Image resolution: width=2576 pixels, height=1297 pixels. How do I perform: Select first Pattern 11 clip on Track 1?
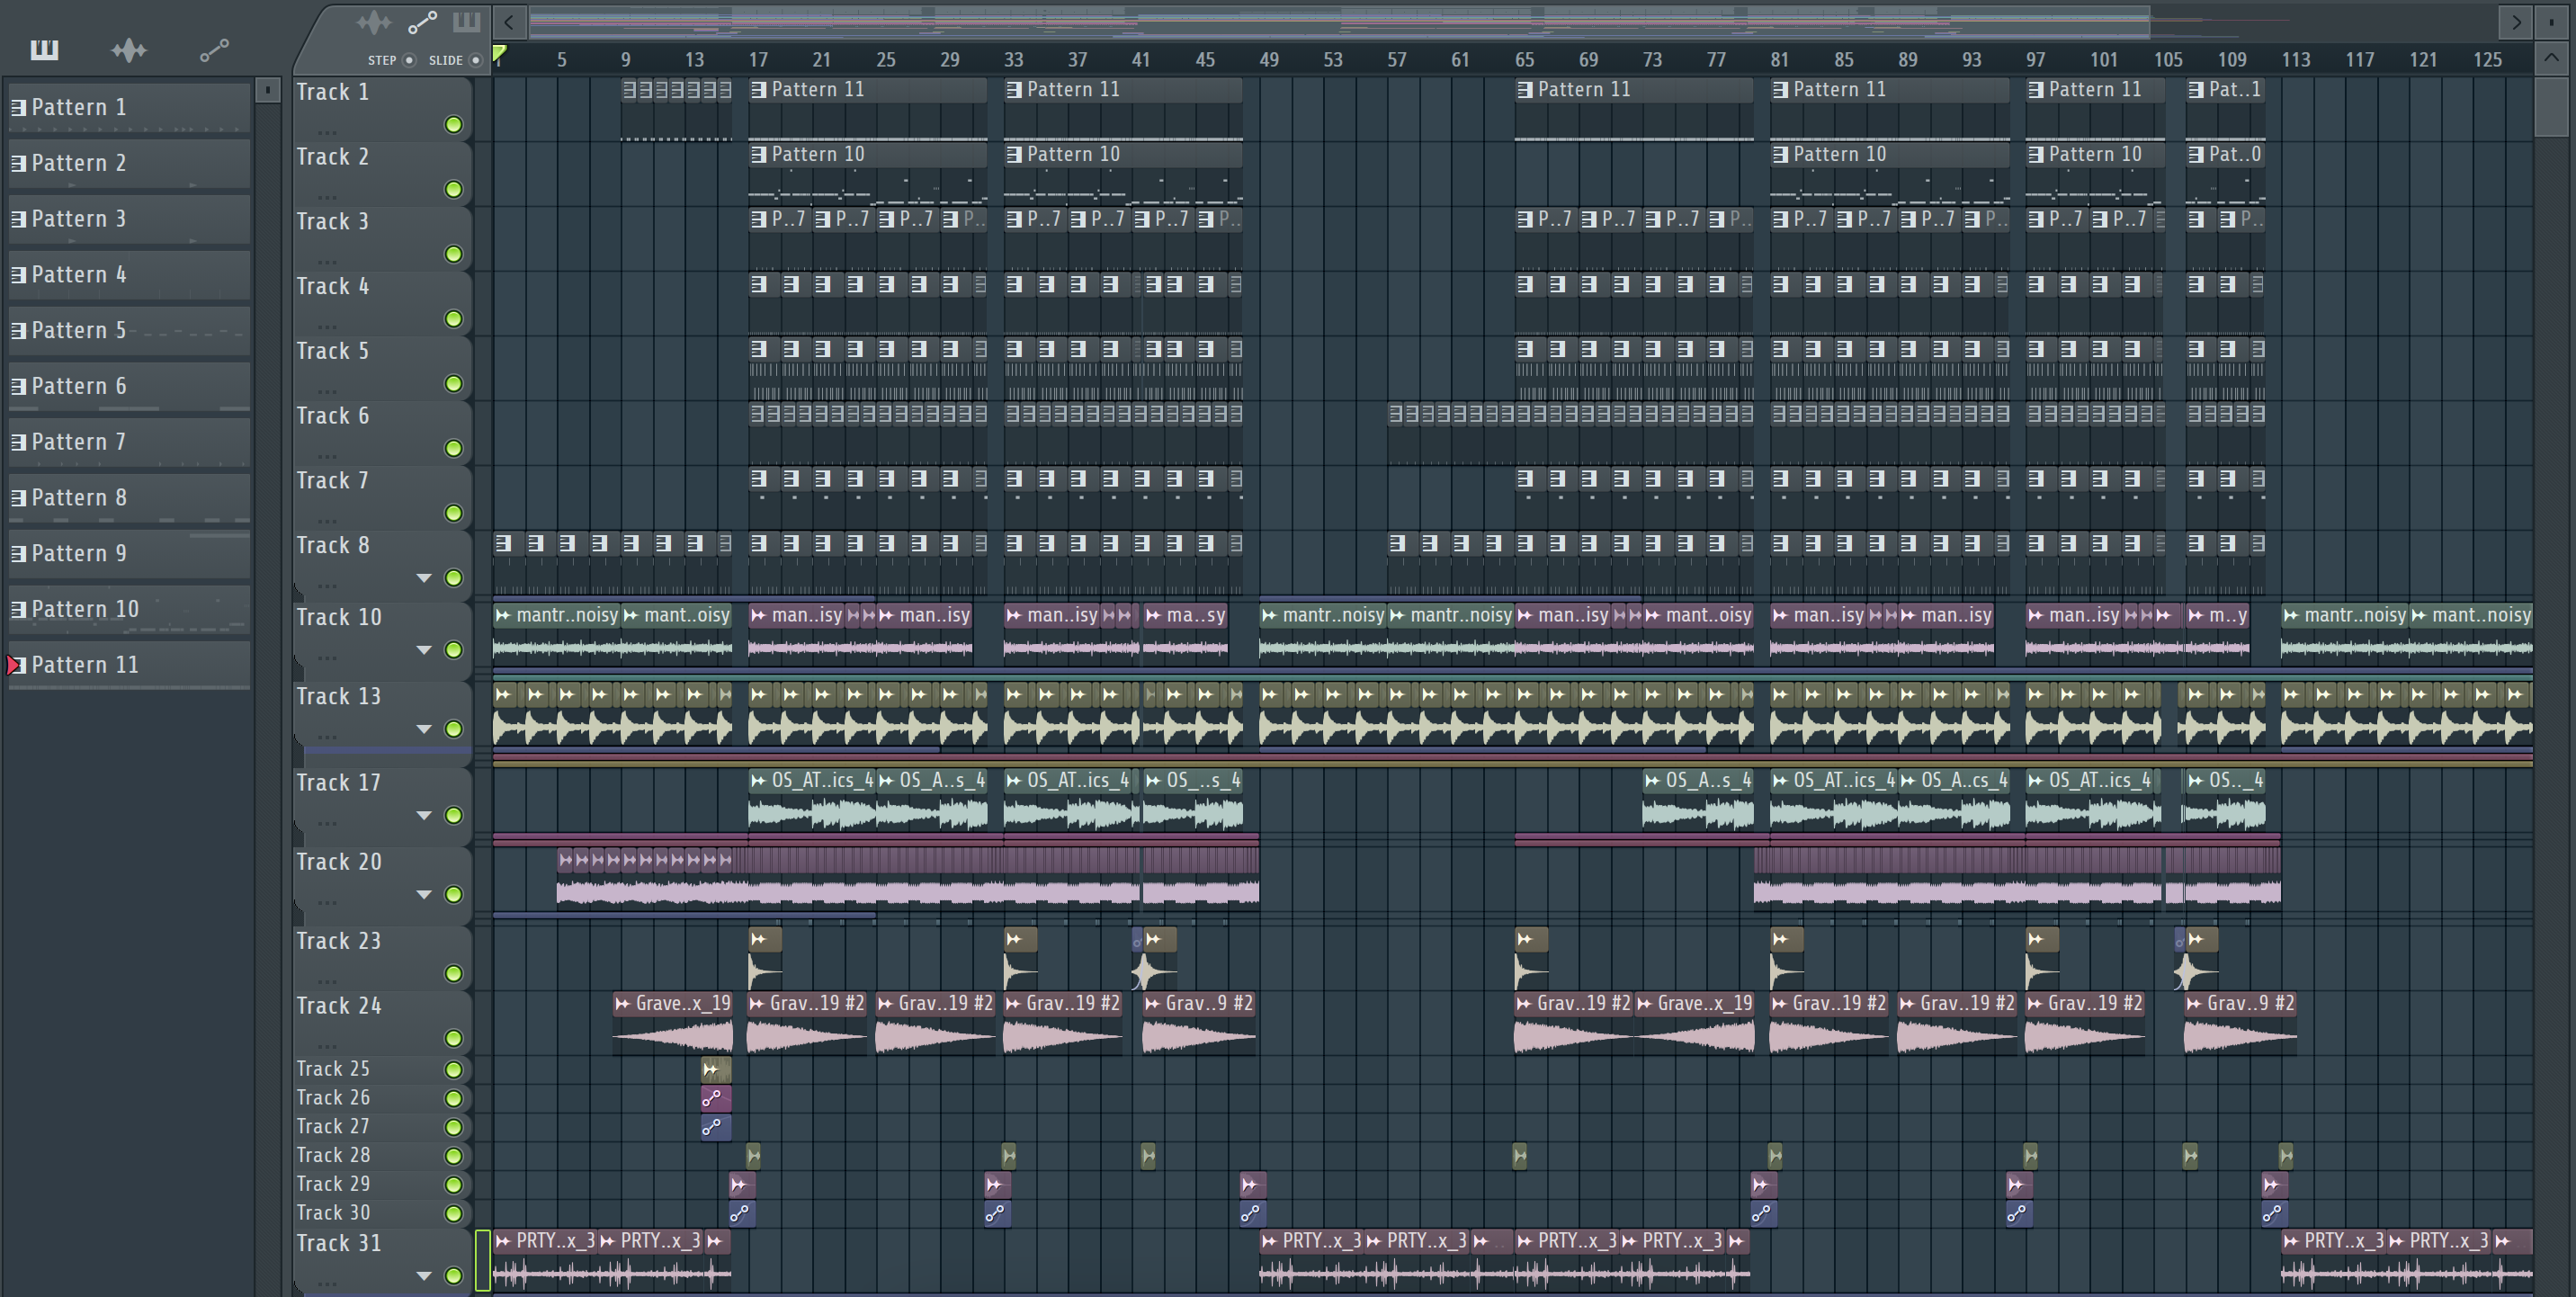tap(868, 108)
